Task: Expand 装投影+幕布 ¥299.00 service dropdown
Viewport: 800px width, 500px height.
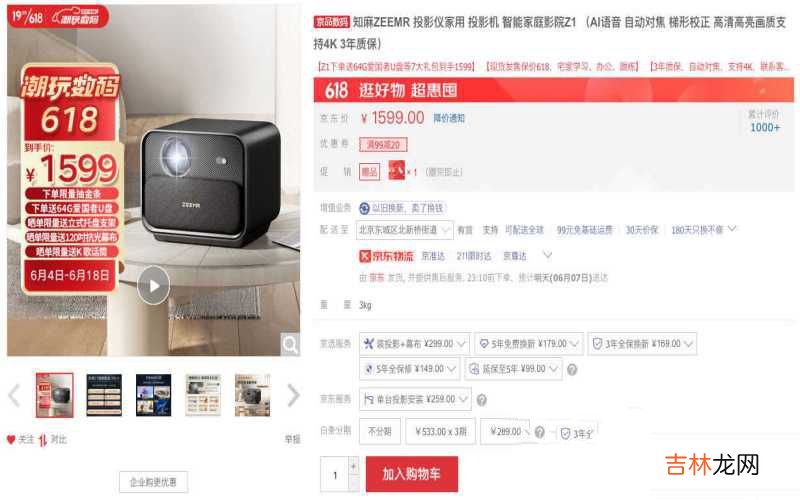Action: pos(414,344)
